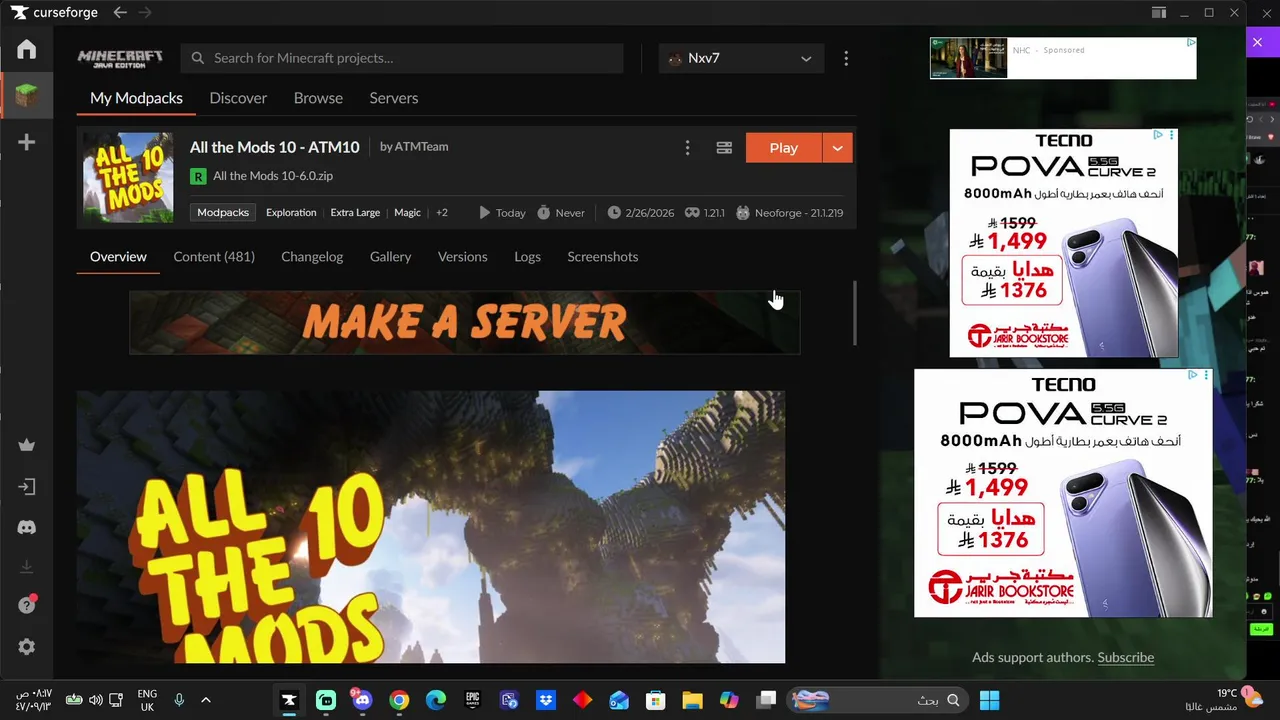Click the microphone icon in system tray

tap(179, 700)
